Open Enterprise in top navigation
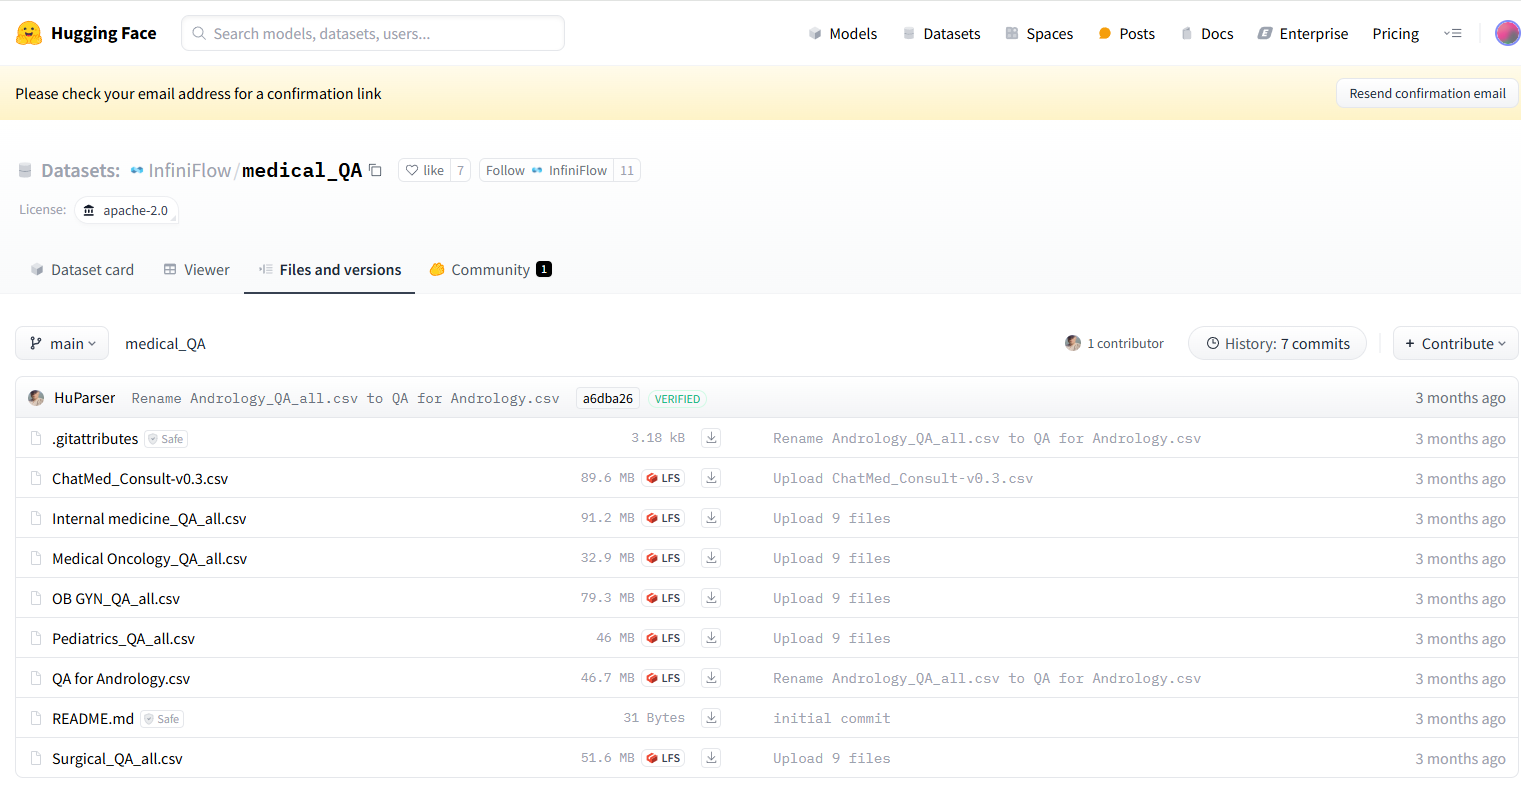The image size is (1521, 786). point(1303,34)
